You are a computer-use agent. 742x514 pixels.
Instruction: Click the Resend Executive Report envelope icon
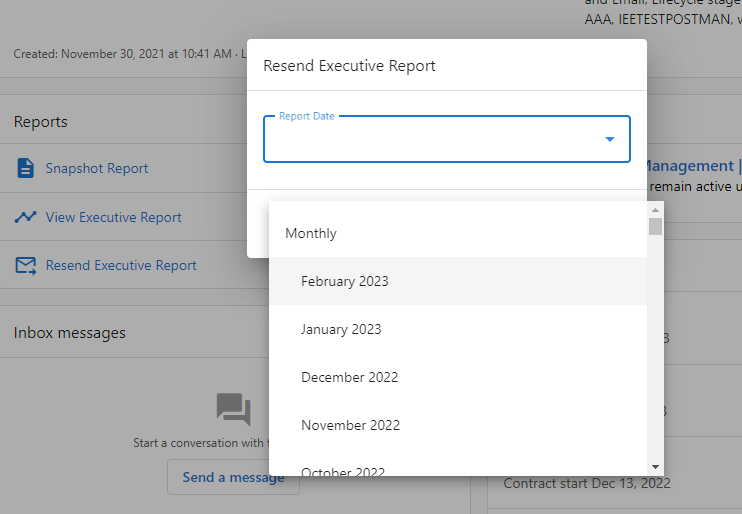click(26, 266)
